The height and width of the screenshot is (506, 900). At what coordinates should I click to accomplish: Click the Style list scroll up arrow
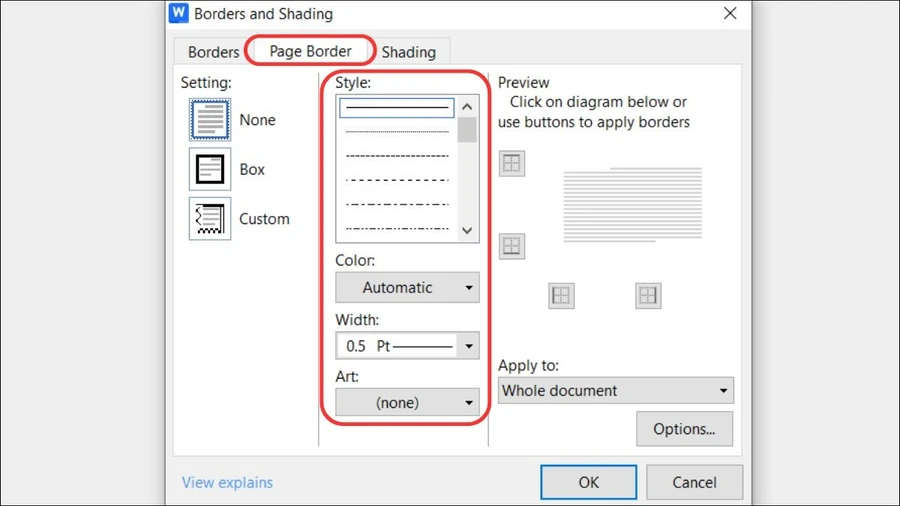coord(467,107)
